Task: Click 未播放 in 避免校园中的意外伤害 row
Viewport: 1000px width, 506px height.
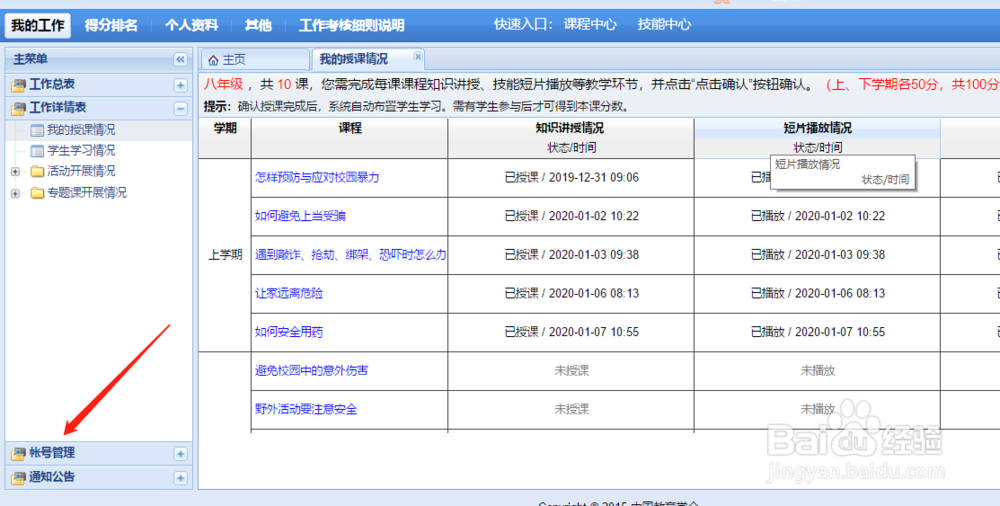Action: [x=818, y=371]
